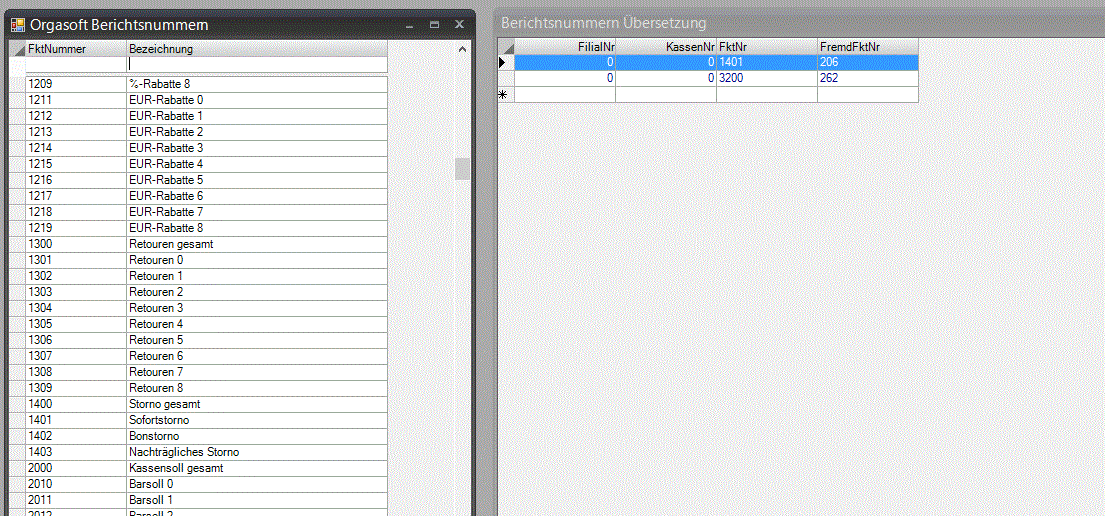
Task: Select the new-row asterisk row header
Action: pos(505,95)
